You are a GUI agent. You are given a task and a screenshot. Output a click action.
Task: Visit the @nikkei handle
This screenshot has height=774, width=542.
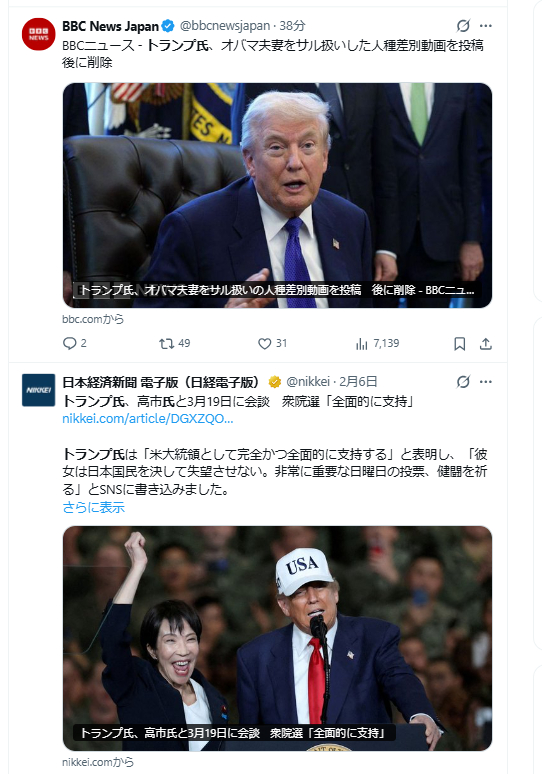[x=308, y=382]
